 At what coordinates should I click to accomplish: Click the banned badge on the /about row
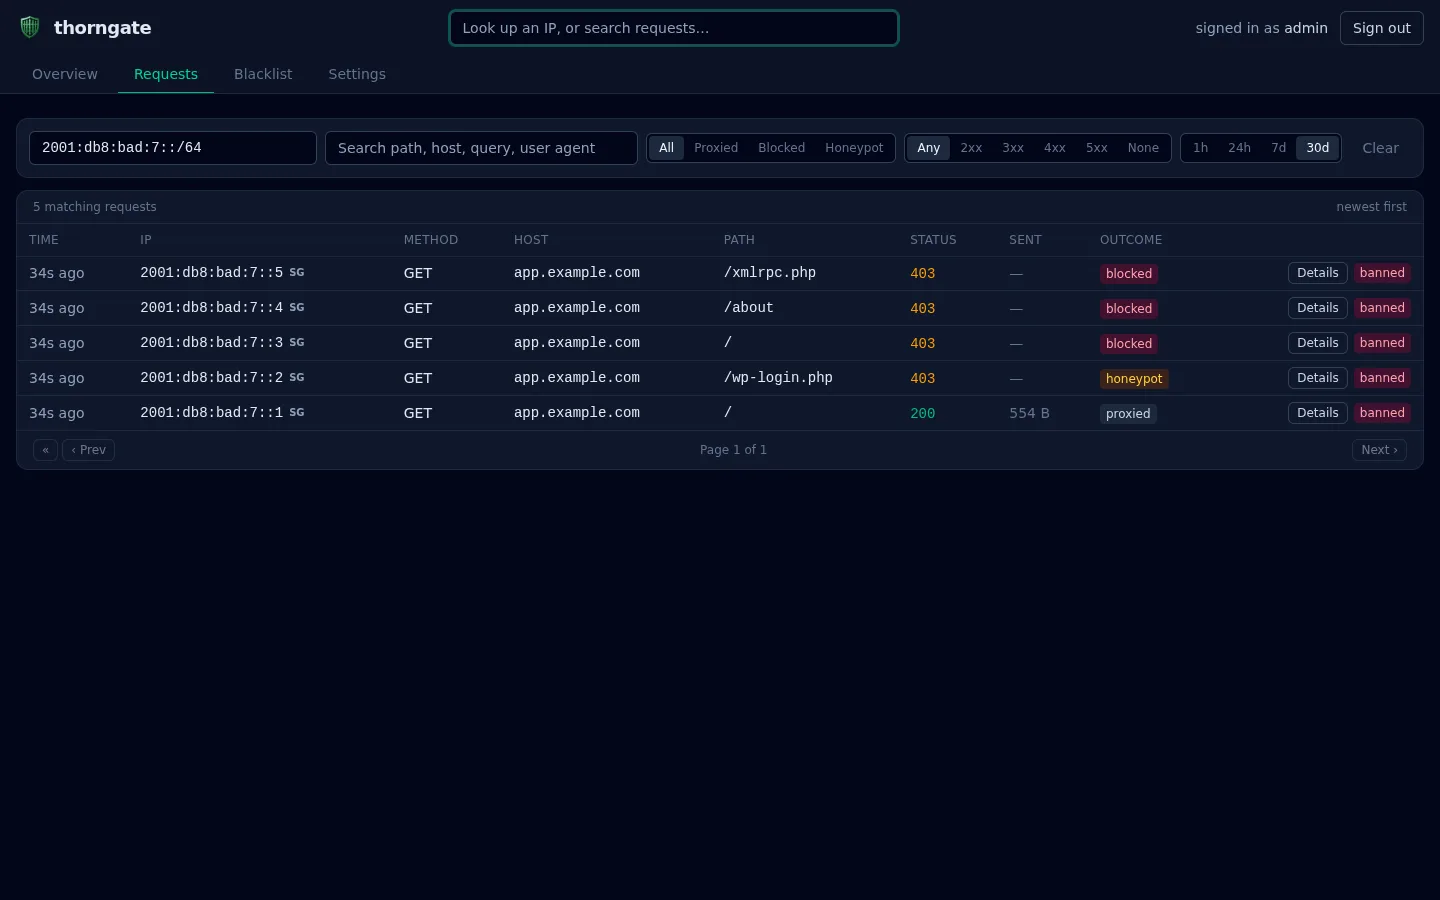pyautogui.click(x=1382, y=308)
